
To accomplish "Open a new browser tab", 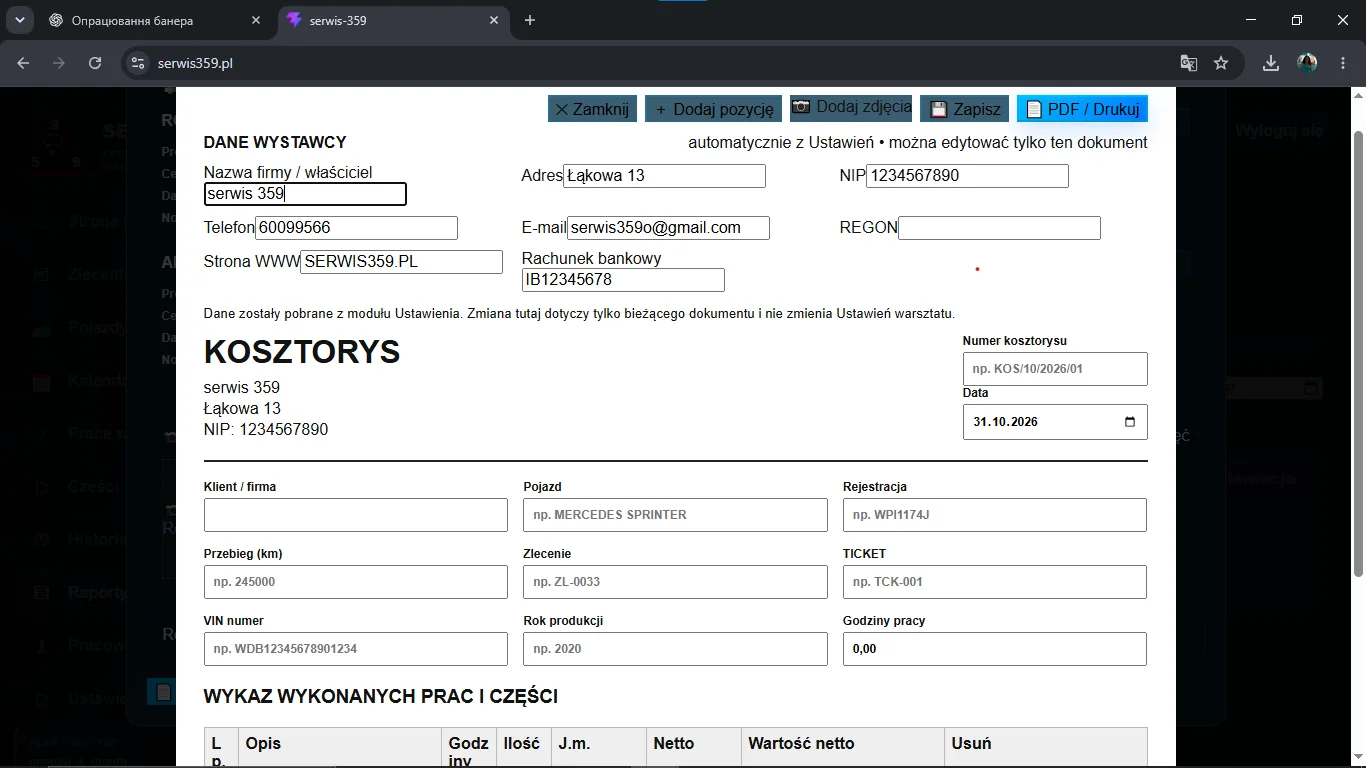I will (530, 20).
